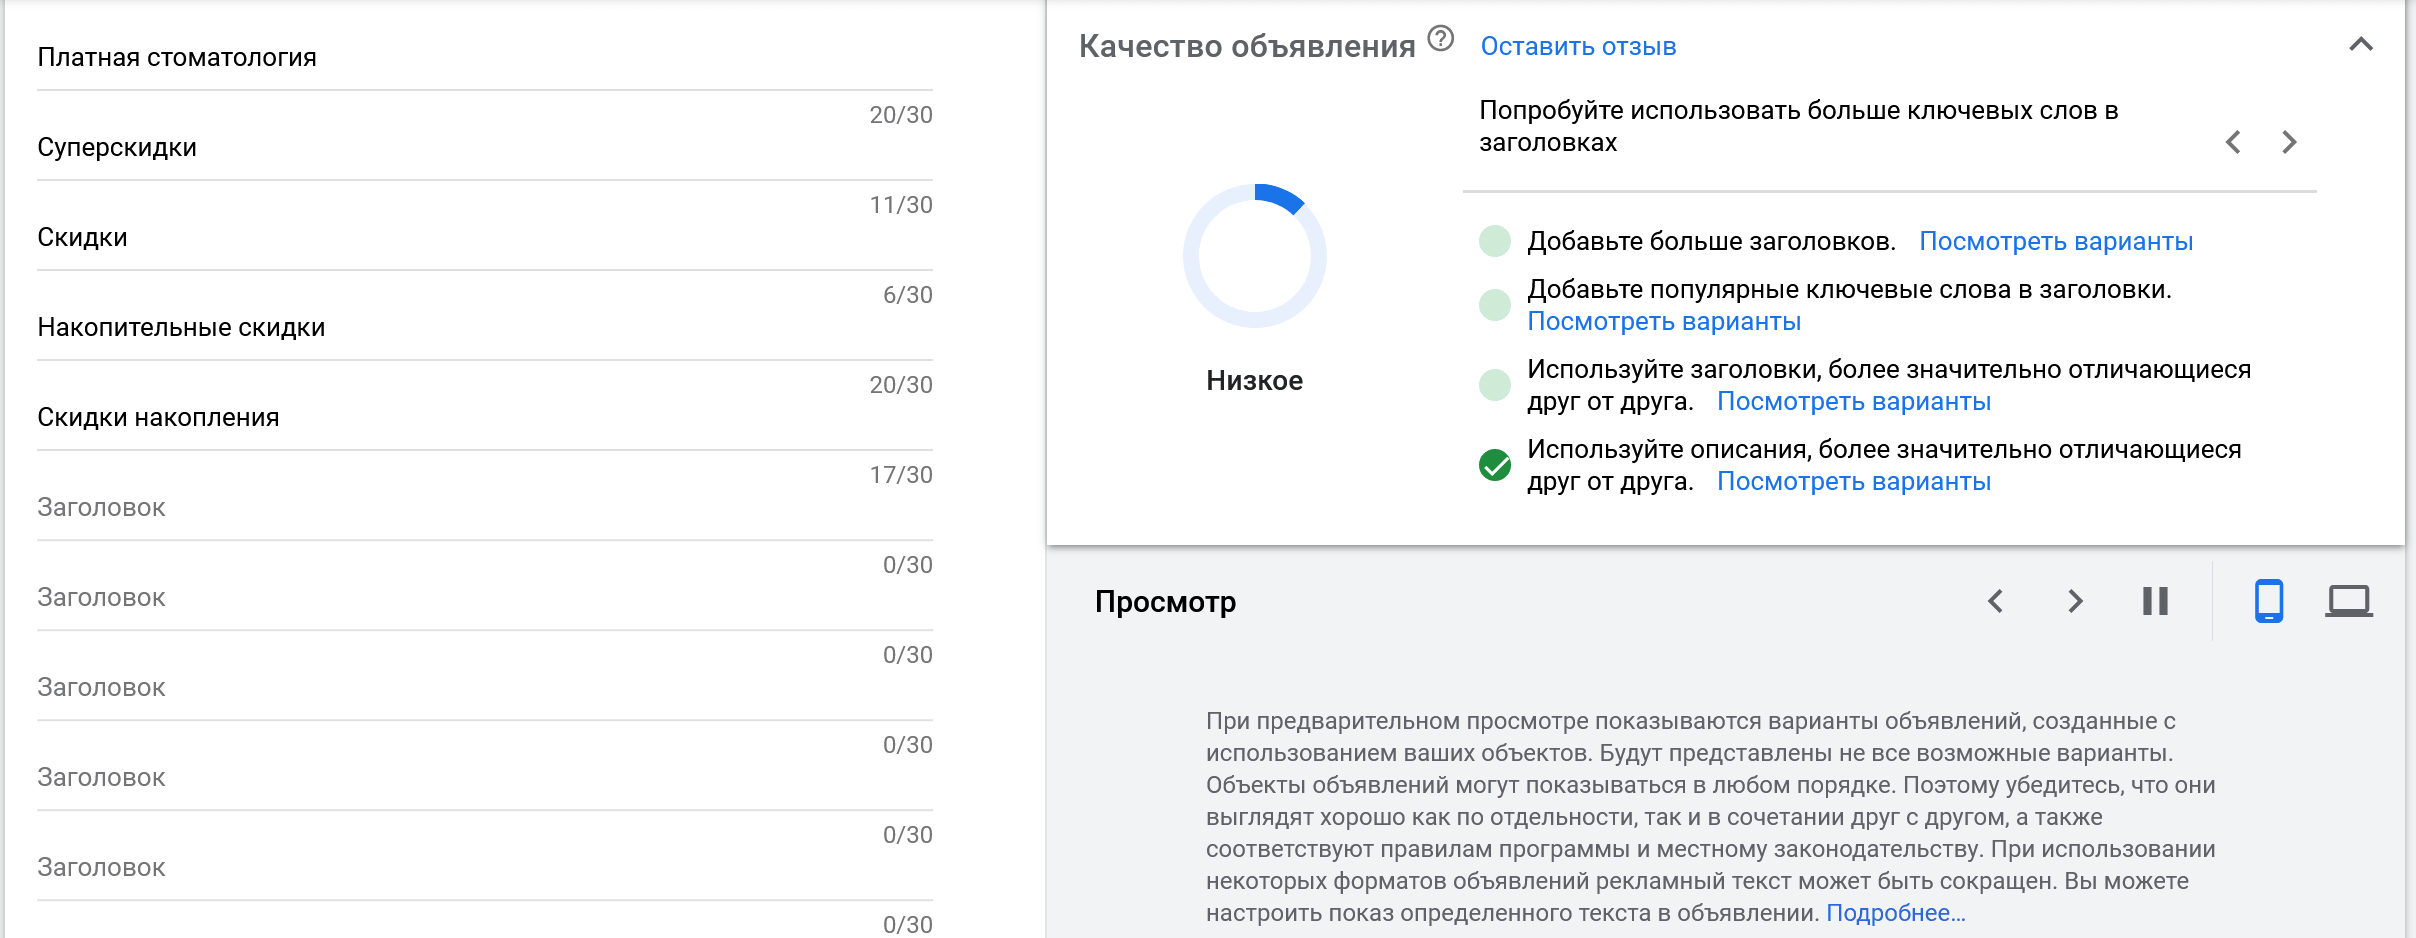Screen dimensions: 2416x938
Task: Select the 'Просмотр' section heading
Action: 1166,602
